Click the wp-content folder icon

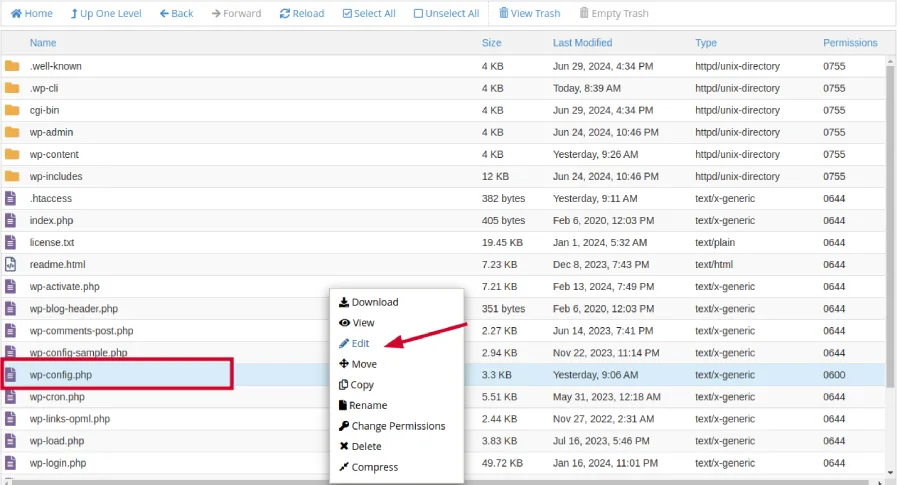(12, 154)
